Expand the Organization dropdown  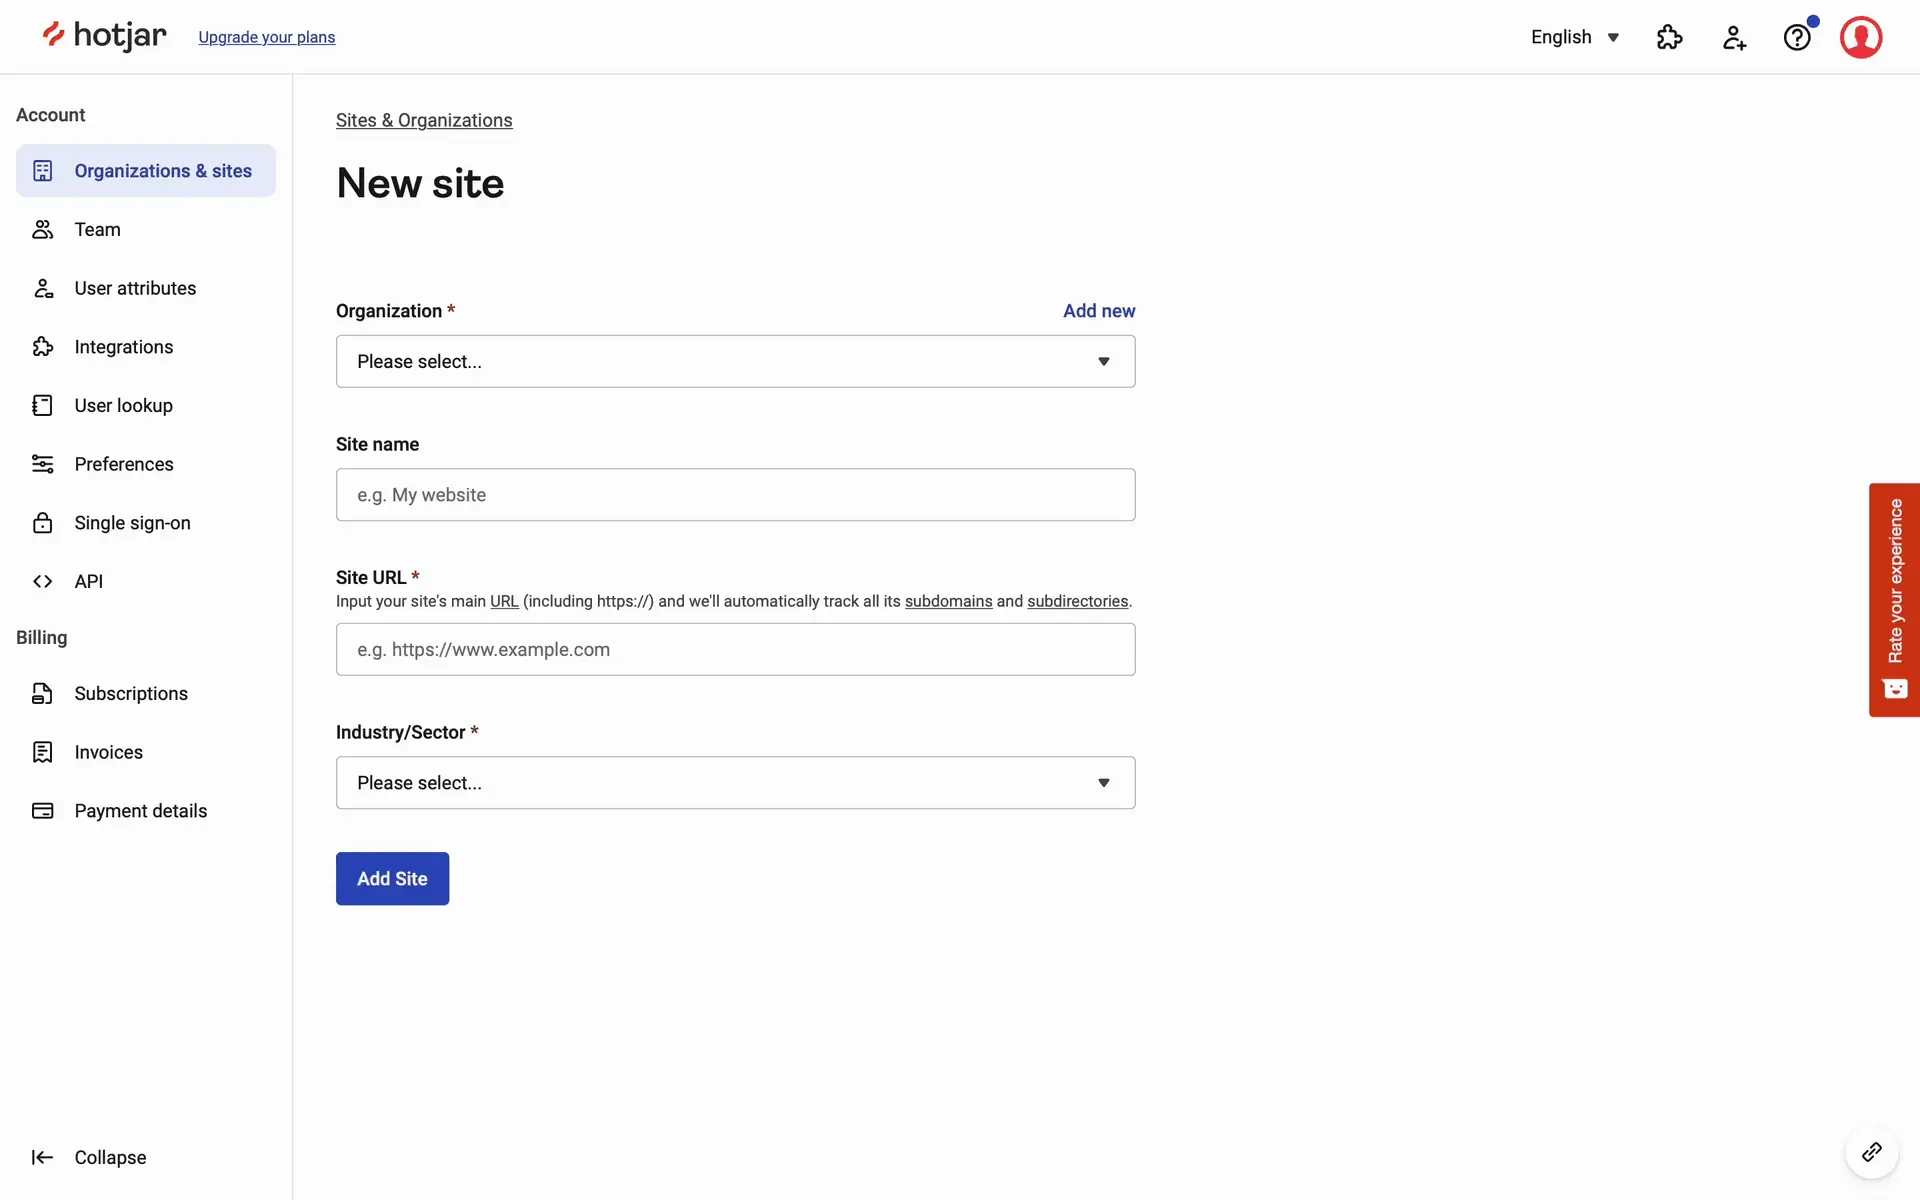click(x=735, y=361)
